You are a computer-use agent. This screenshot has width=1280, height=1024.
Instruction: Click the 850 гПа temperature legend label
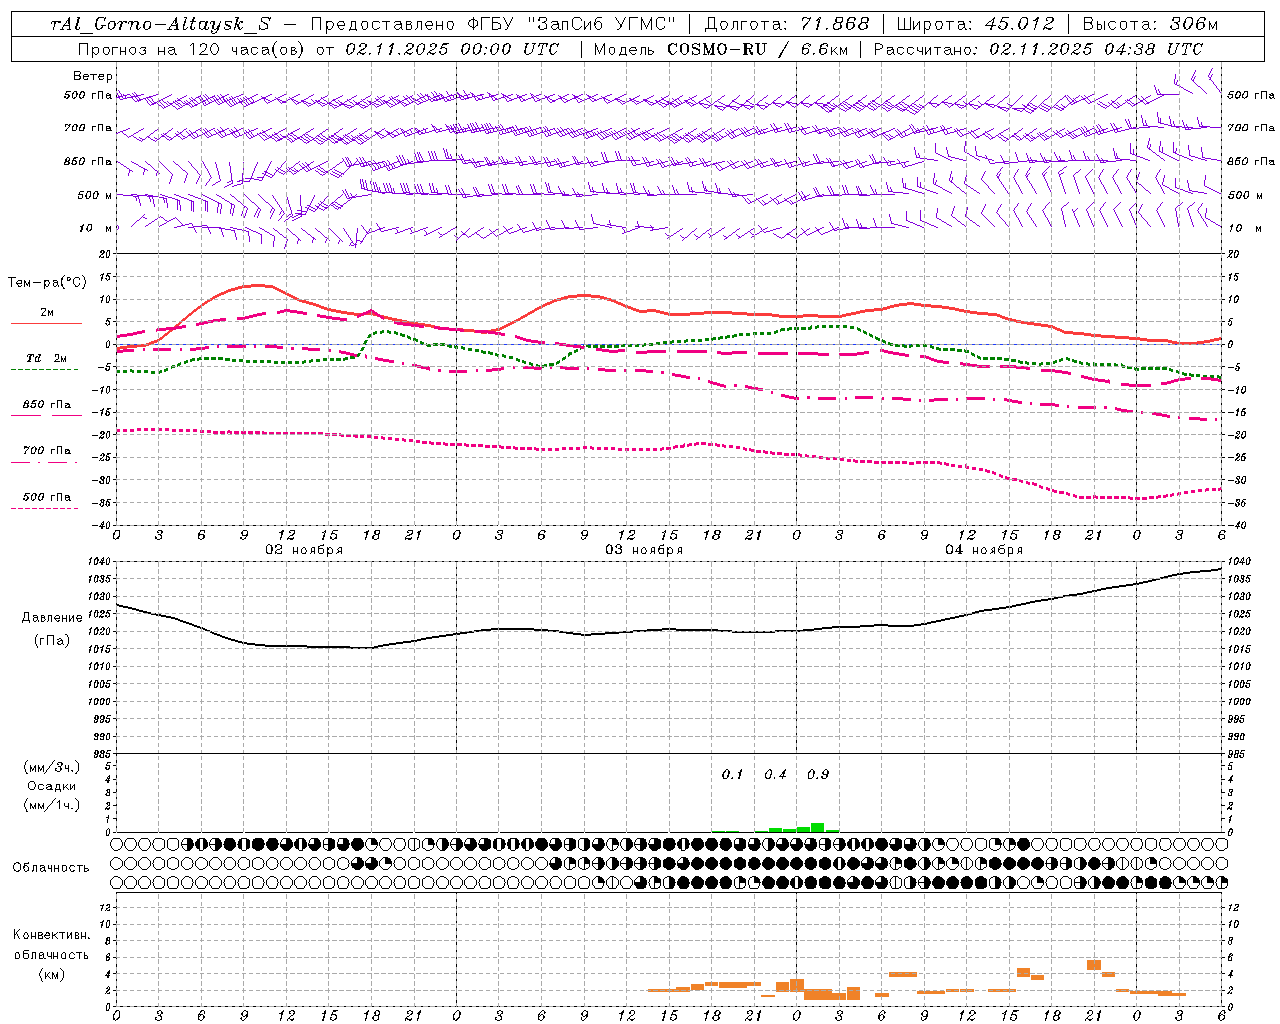pos(47,405)
